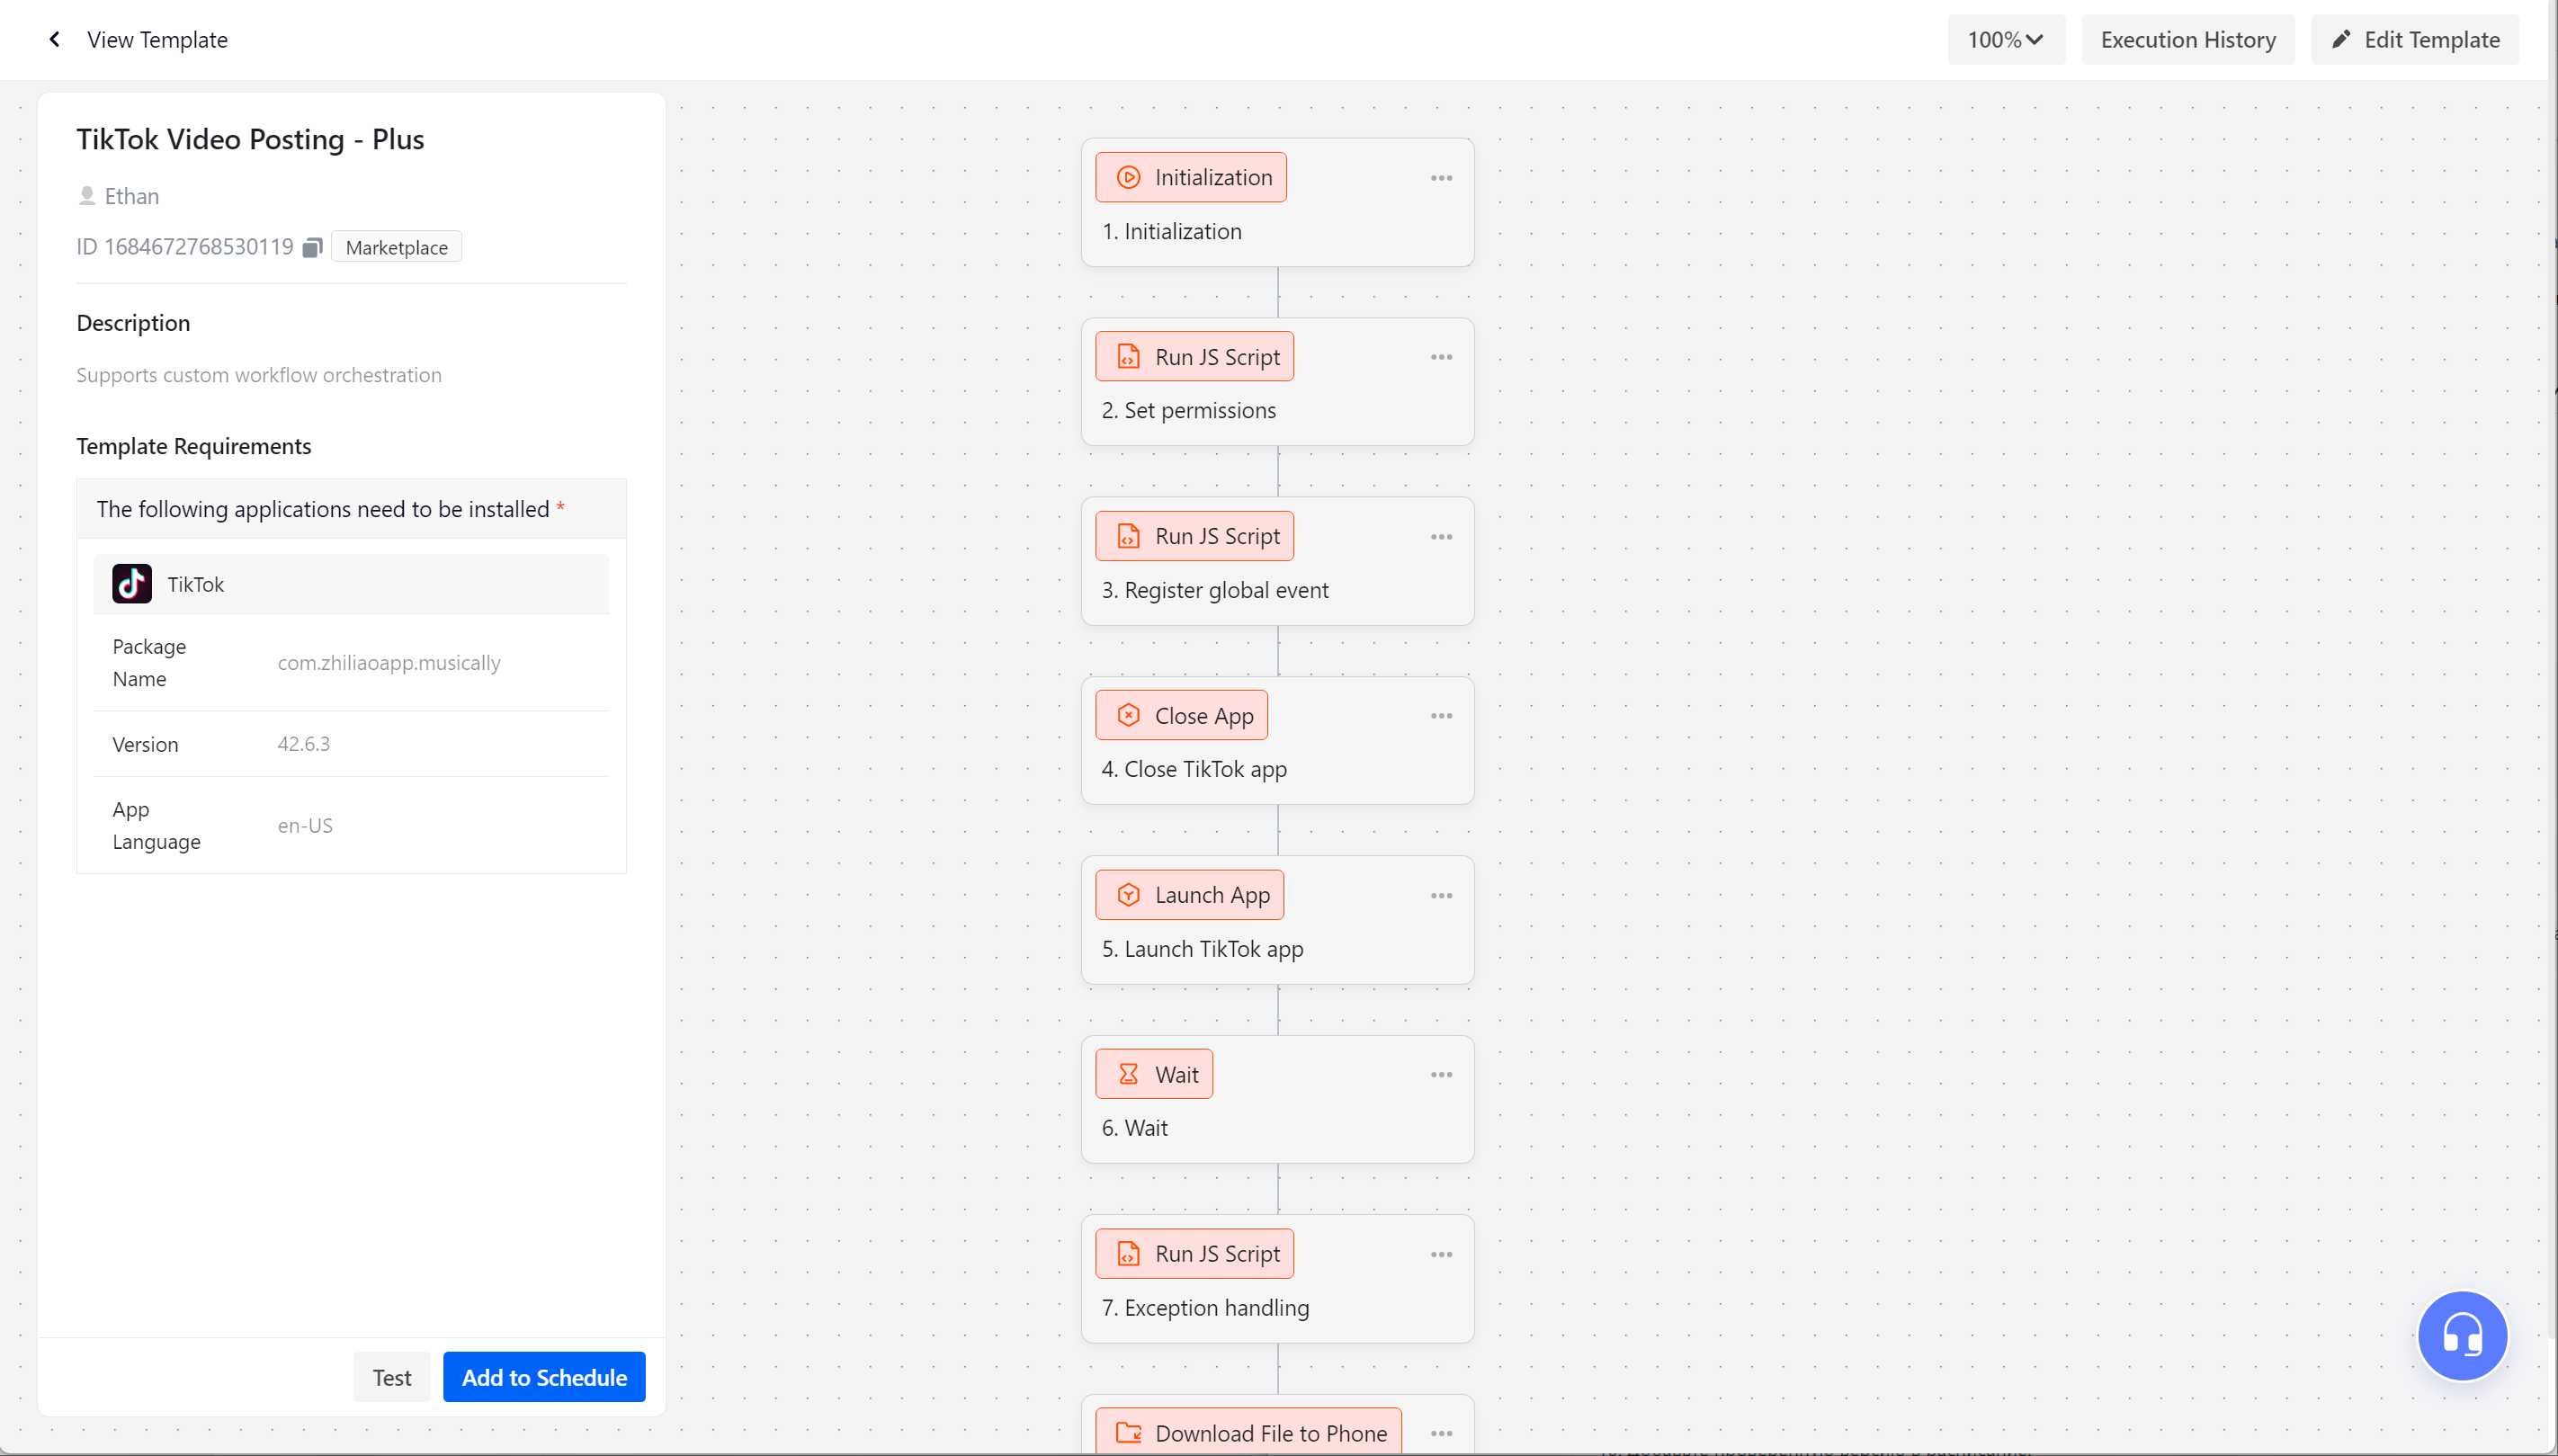Open the more options menu for Initialization step
2558x1456 pixels.
click(x=1441, y=178)
